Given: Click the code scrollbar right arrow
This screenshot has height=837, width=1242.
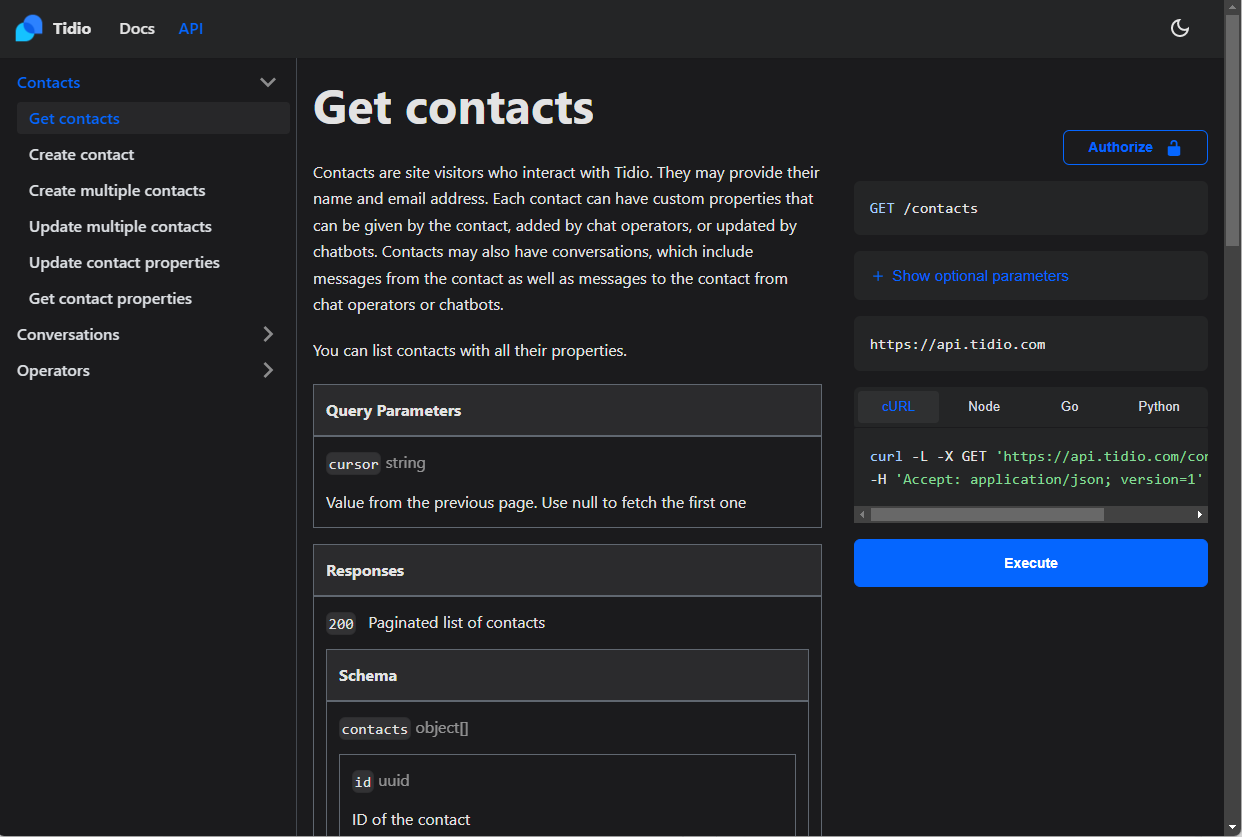Looking at the screenshot, I should click(1200, 514).
